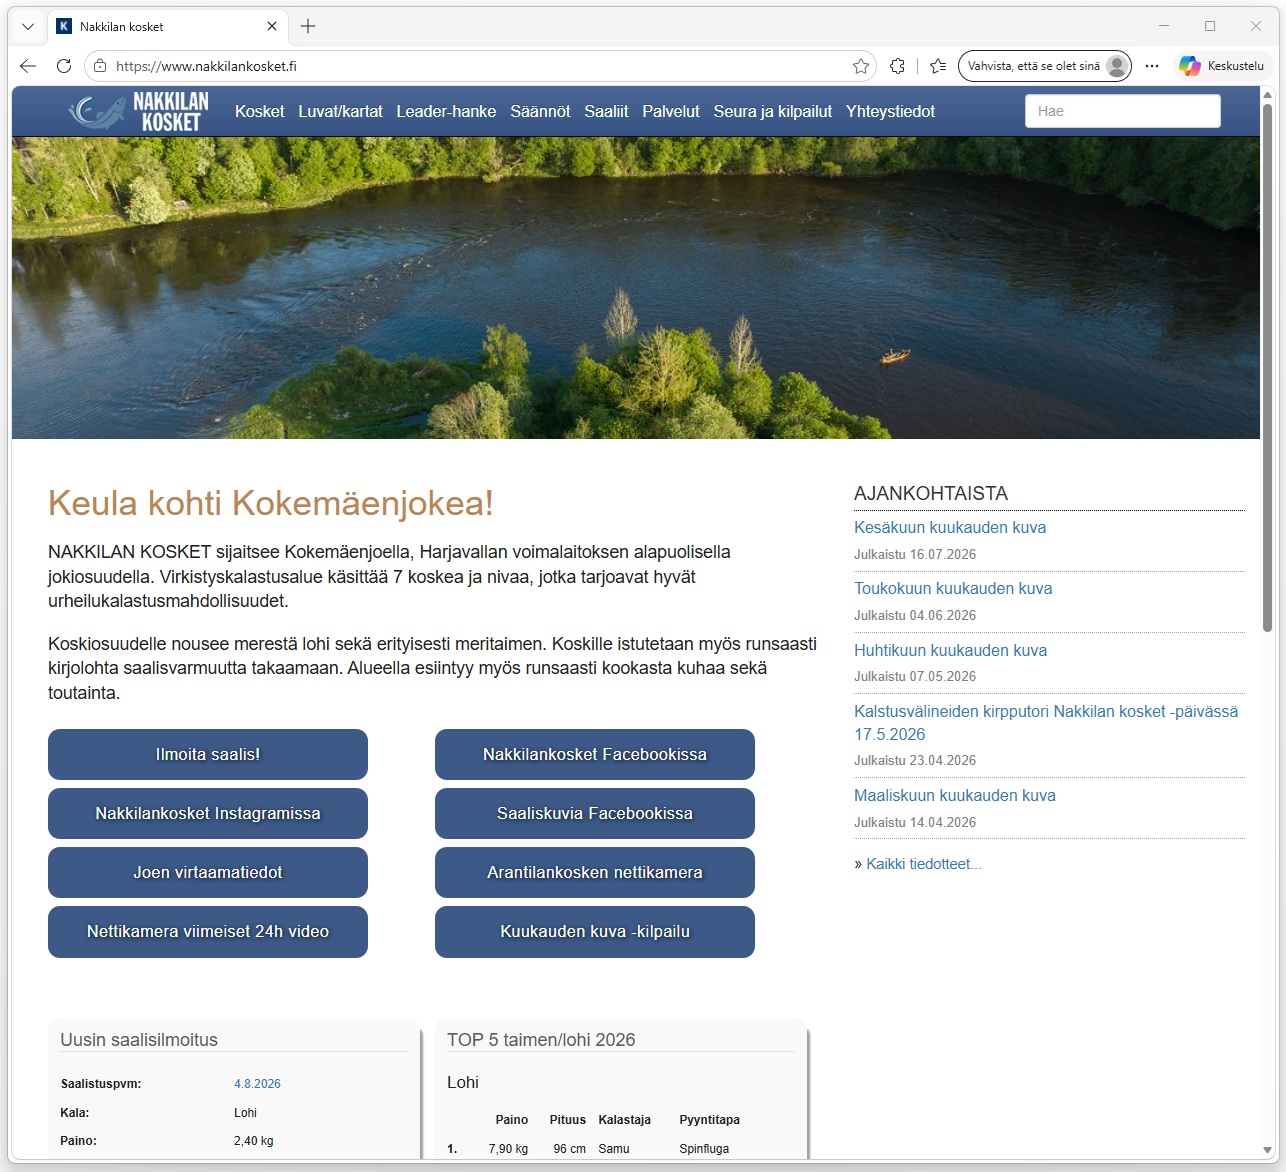Open a new browser tab

308,26
